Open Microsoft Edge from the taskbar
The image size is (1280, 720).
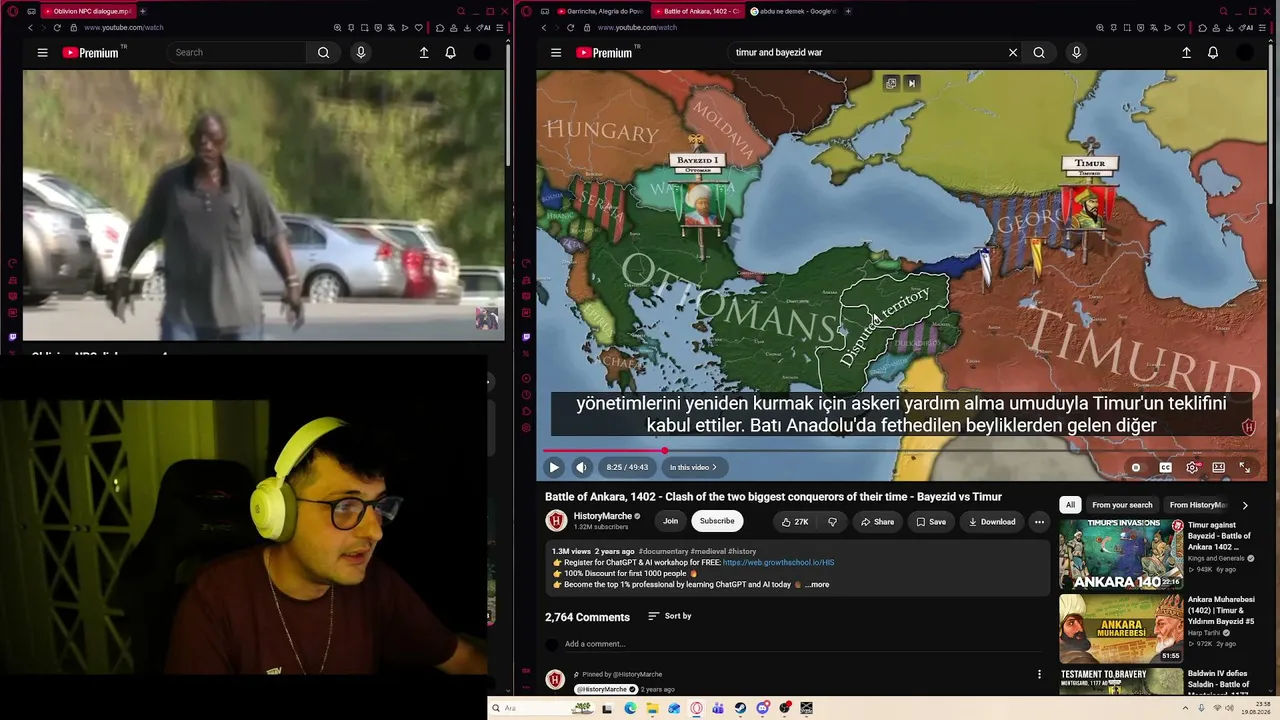pyautogui.click(x=630, y=708)
